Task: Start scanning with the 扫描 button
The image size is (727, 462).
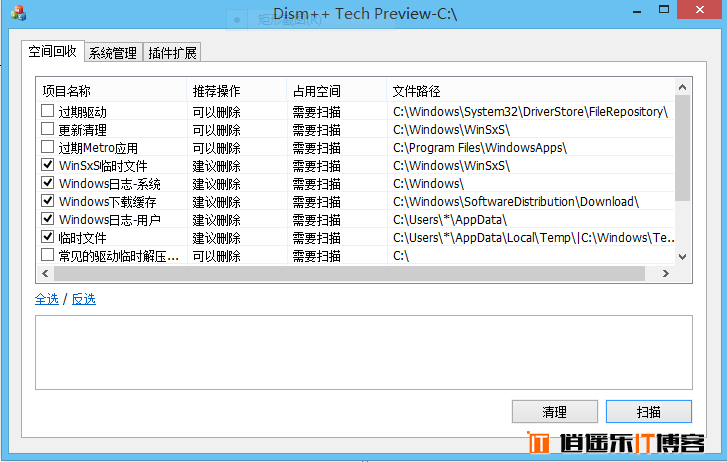Action: coord(649,411)
